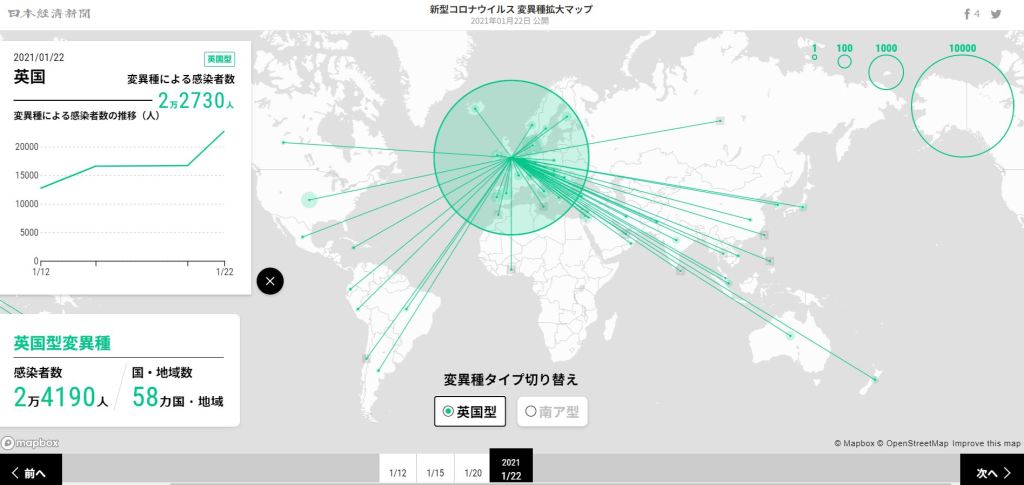Screen dimensions: 1024x485
Task: Click the 1000 legend circle
Action: pyautogui.click(x=886, y=72)
